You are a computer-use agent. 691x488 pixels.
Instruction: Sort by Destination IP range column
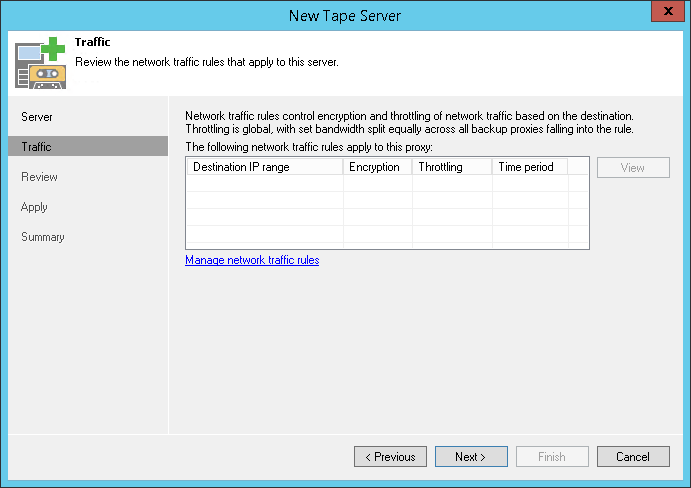[x=264, y=167]
